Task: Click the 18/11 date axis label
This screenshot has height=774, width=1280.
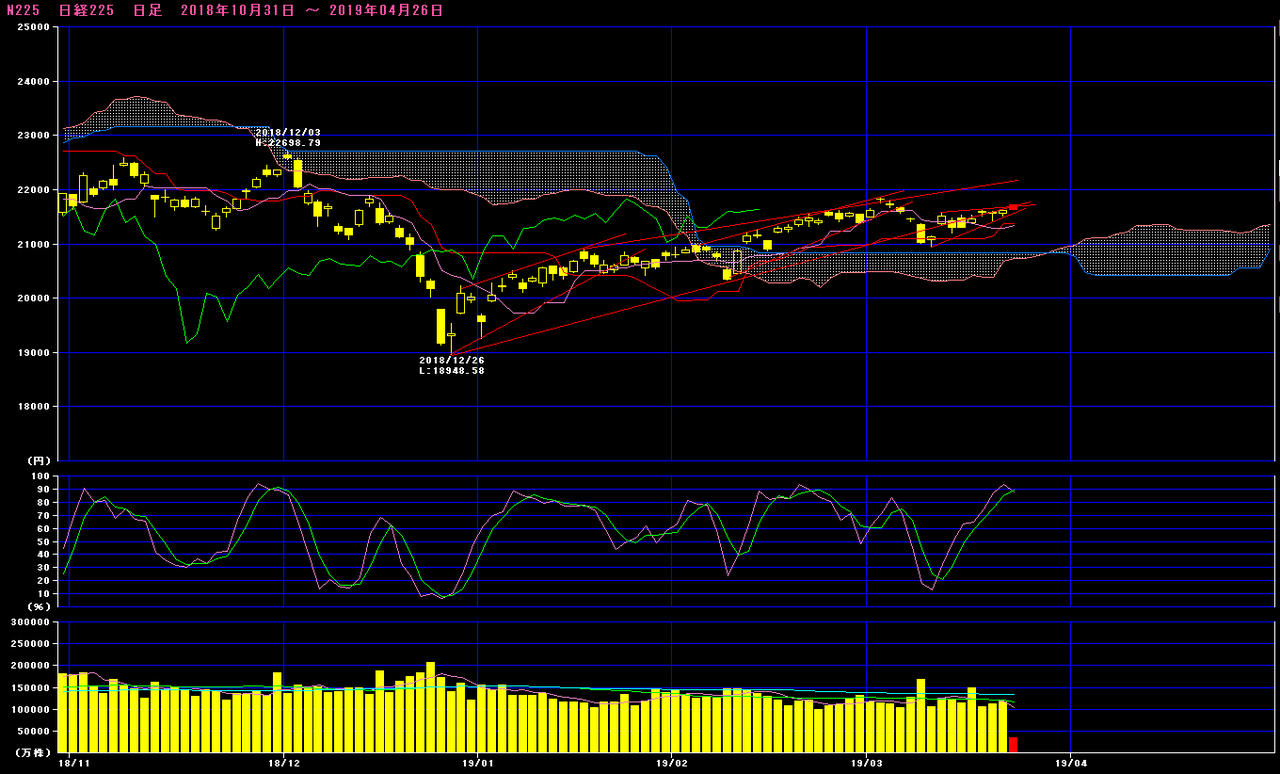Action: click(x=74, y=763)
